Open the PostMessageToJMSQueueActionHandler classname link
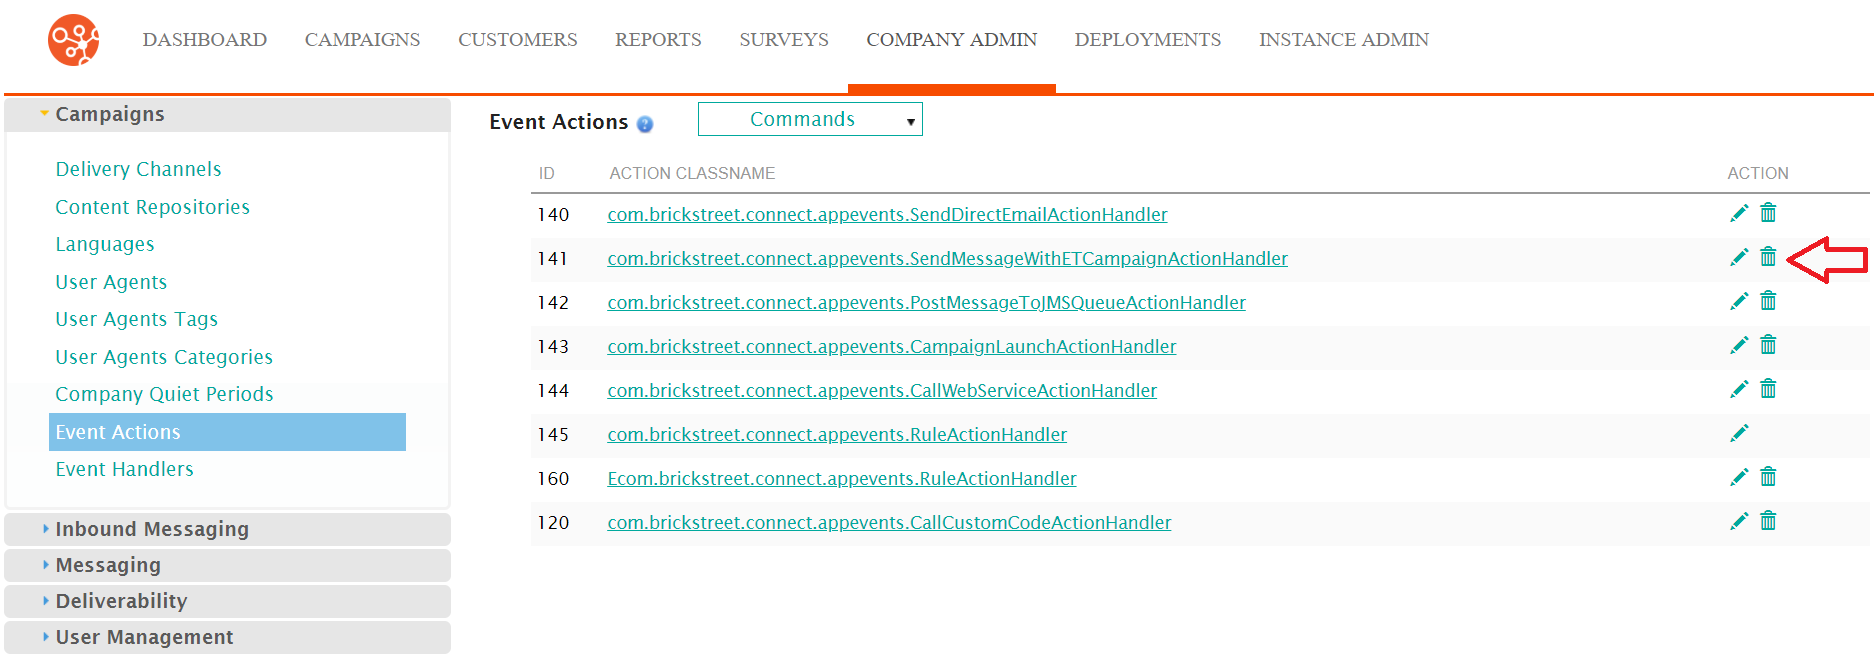This screenshot has width=1874, height=662. (926, 302)
